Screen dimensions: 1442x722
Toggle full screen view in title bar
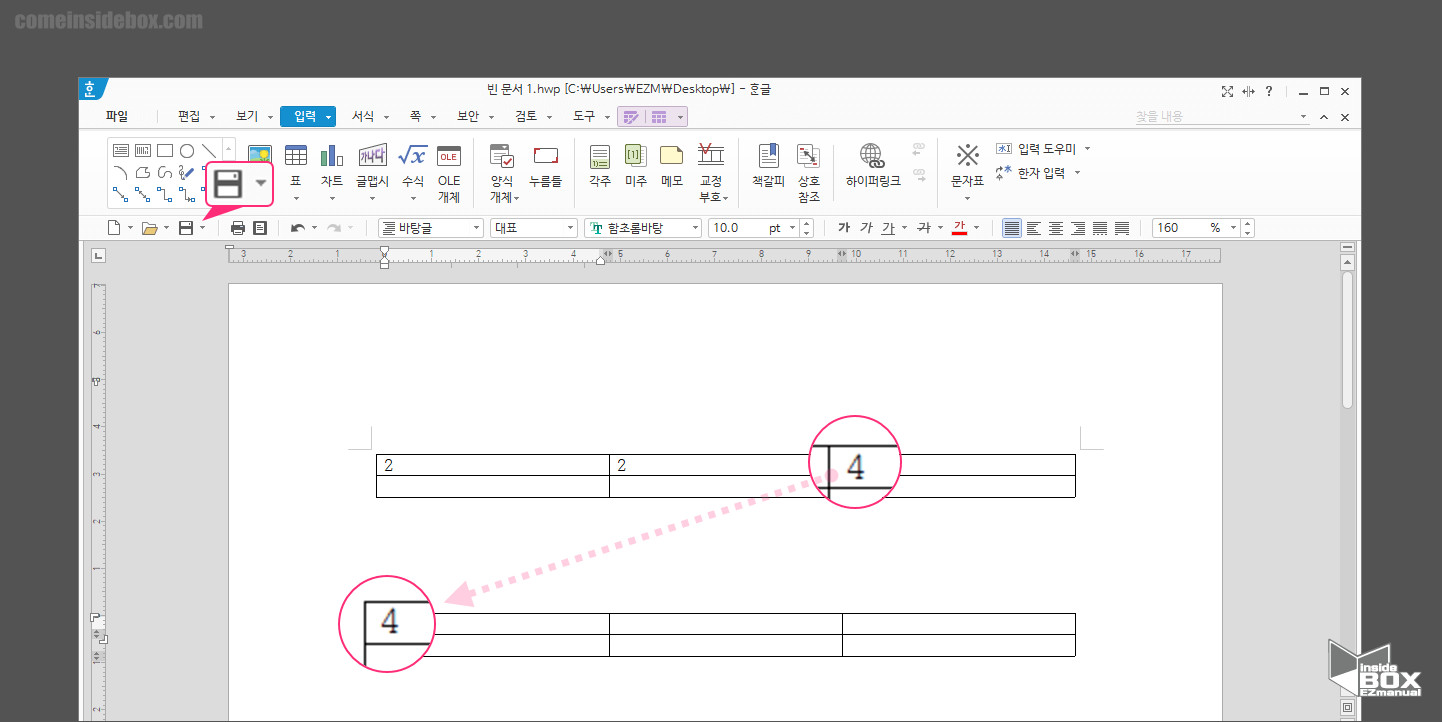(1227, 91)
